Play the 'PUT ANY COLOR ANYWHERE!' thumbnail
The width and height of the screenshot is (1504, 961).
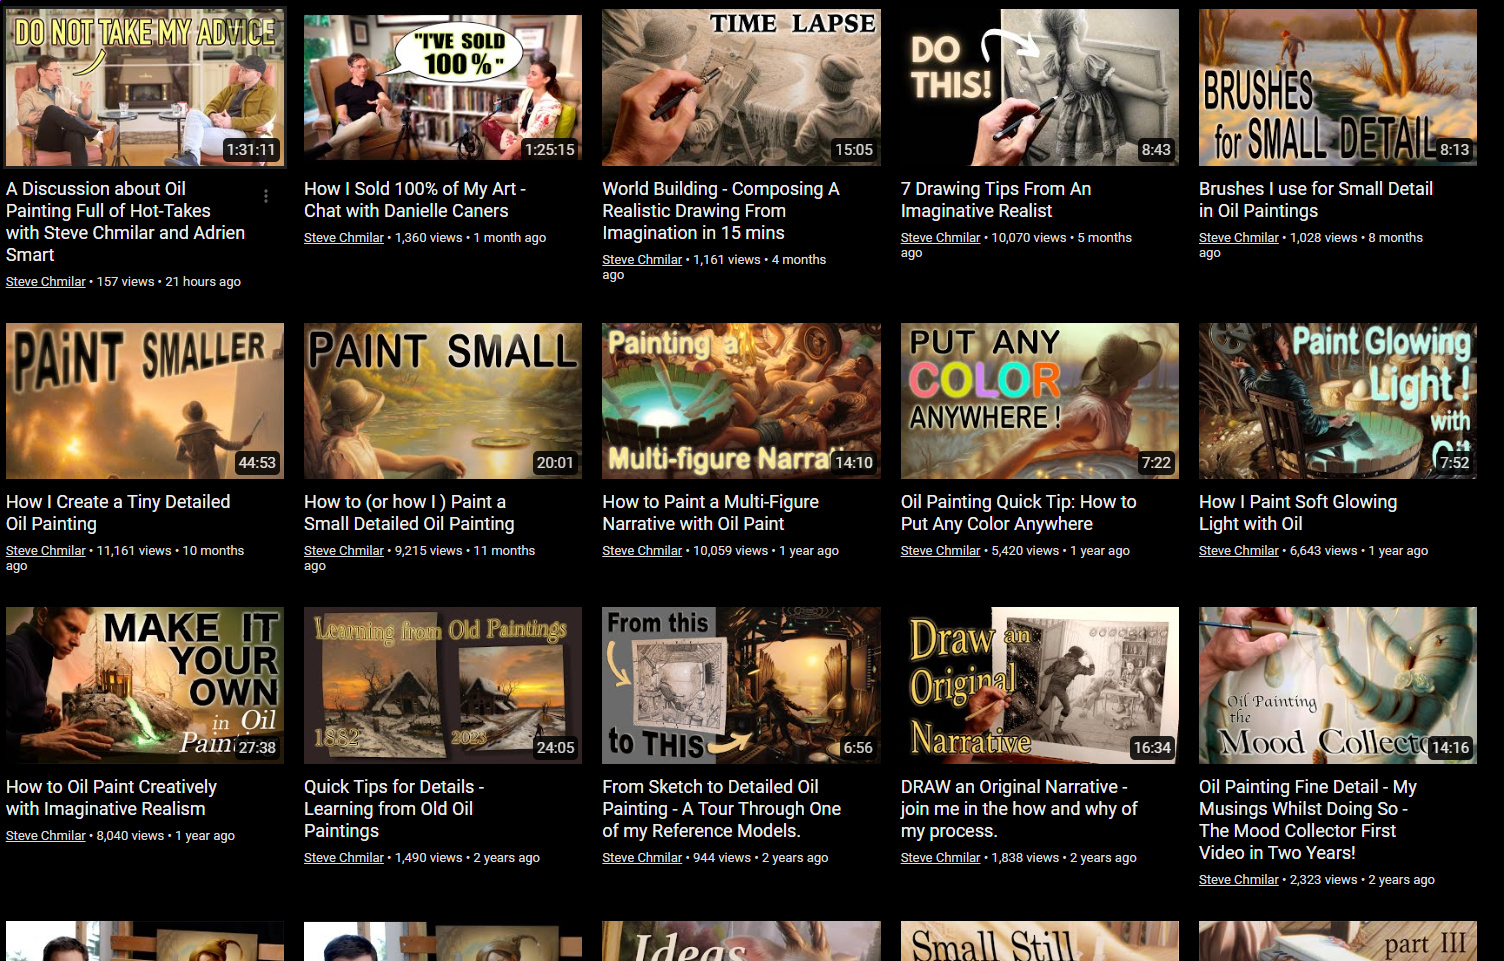point(1040,401)
